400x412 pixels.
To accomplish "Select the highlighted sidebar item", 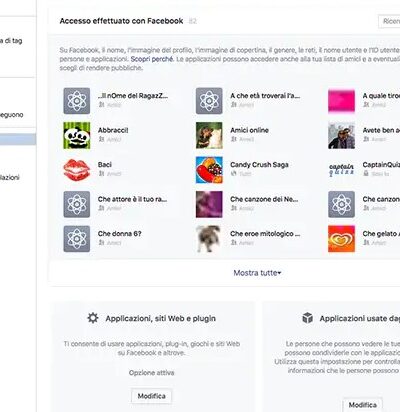I will tap(18, 139).
